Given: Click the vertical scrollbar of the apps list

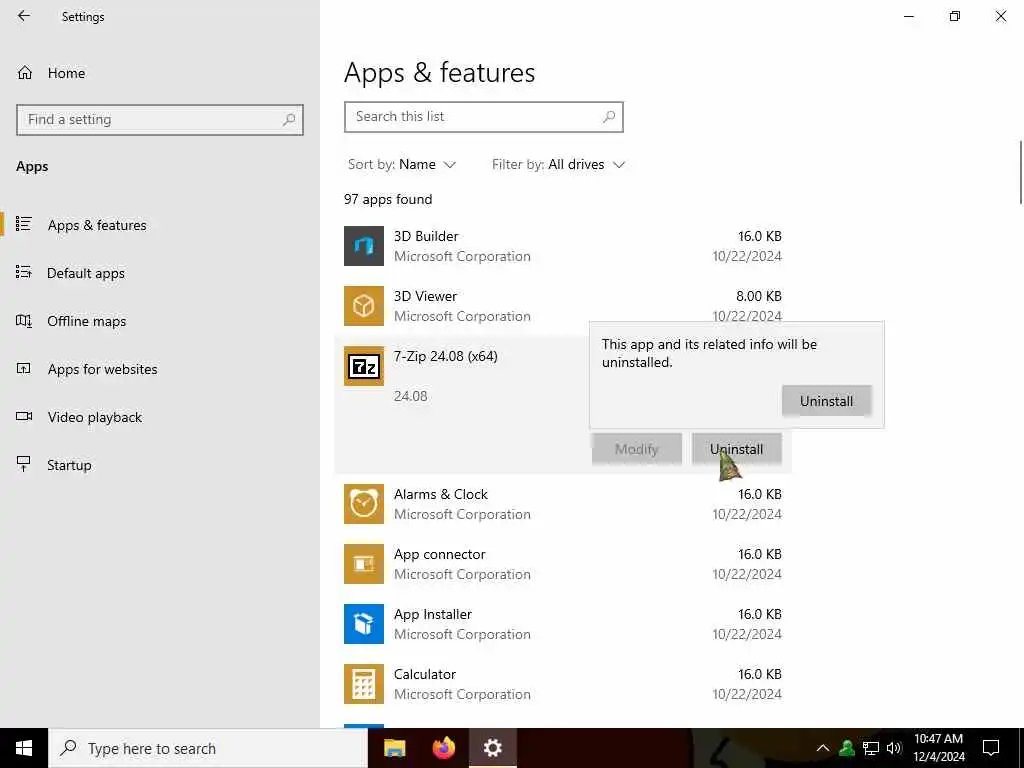Looking at the screenshot, I should (x=1020, y=172).
